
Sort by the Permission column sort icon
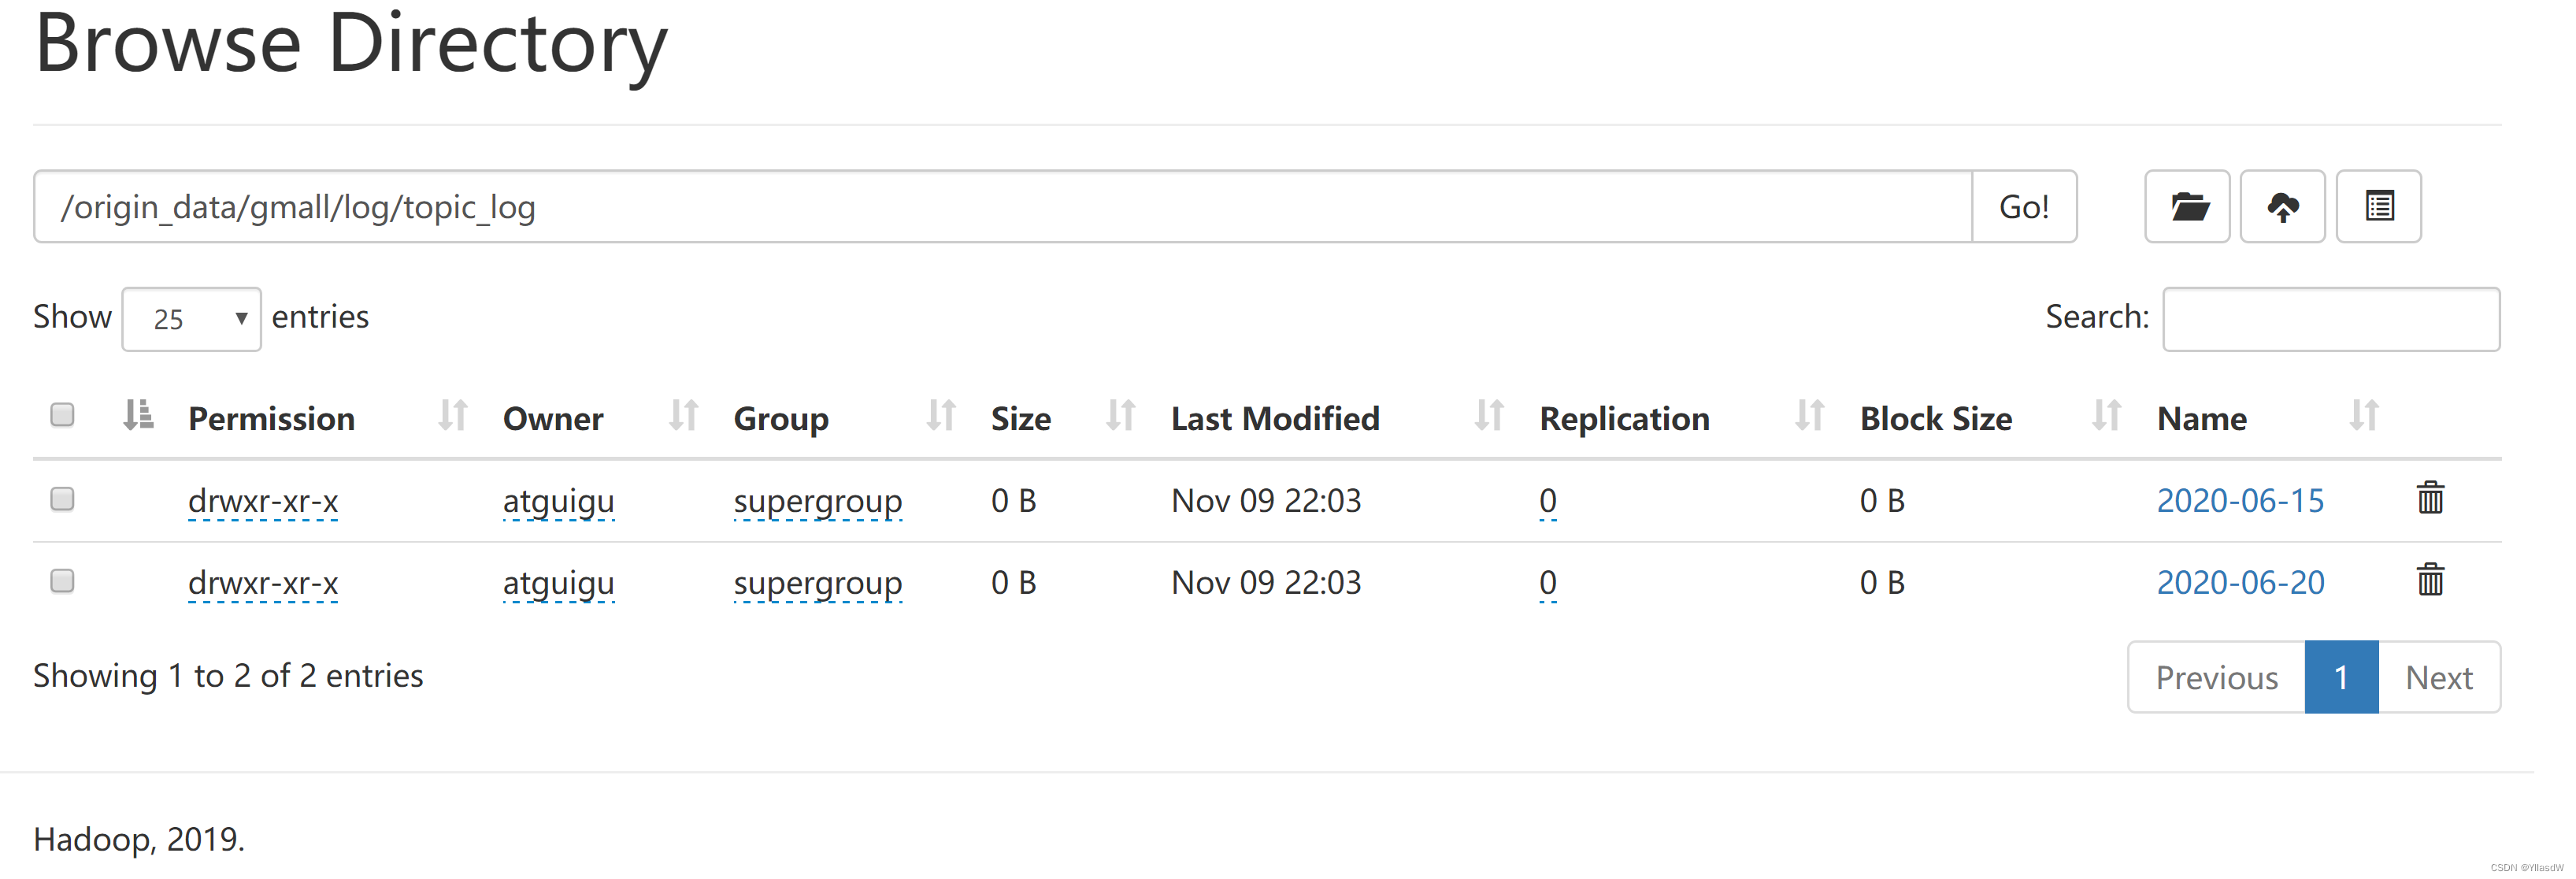(x=452, y=415)
